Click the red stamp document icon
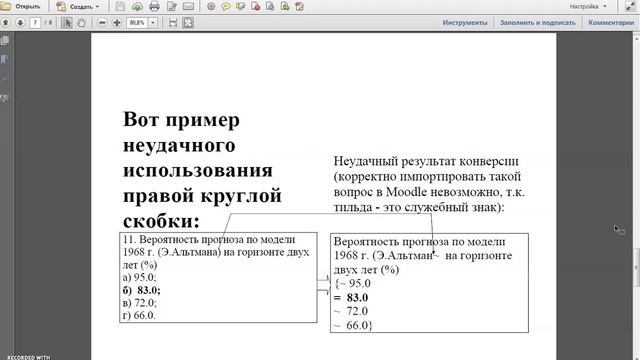Viewport: 640px width, 360px height. pyautogui.click(x=256, y=7)
